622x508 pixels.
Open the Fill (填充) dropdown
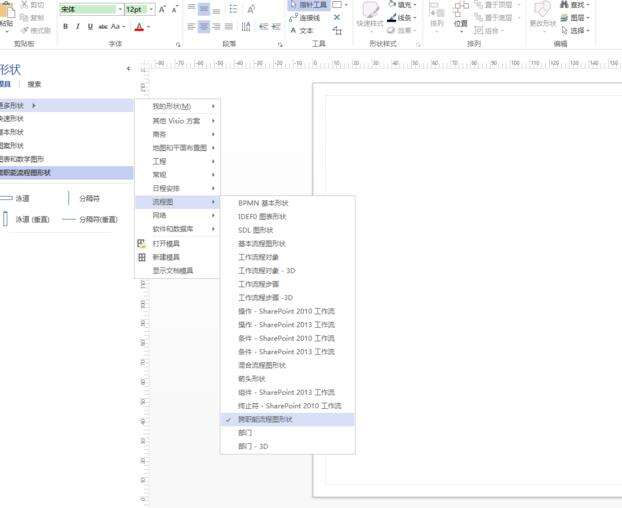point(402,5)
